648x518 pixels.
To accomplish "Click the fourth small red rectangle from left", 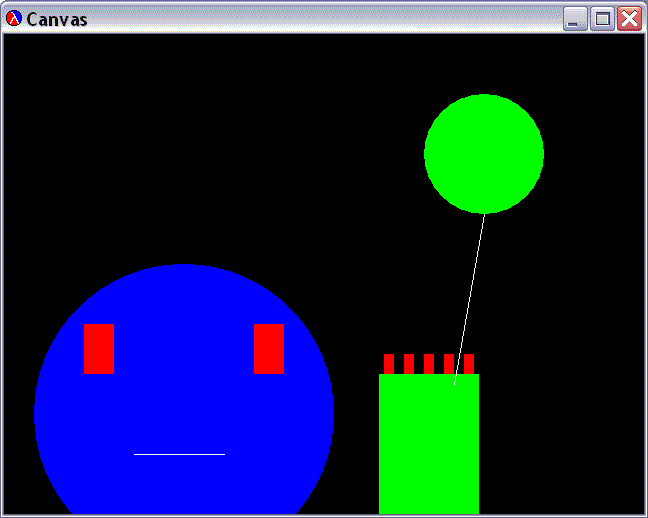I will [449, 363].
